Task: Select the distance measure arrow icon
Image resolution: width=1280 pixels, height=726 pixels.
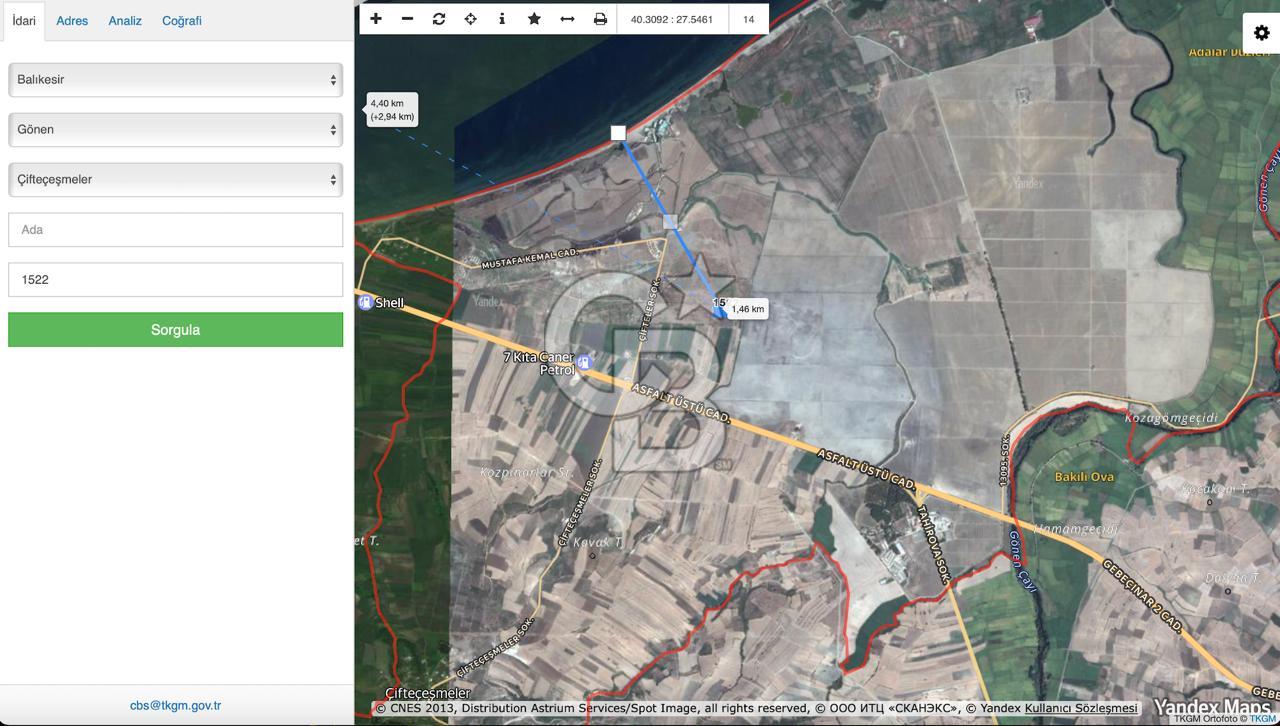Action: tap(567, 19)
